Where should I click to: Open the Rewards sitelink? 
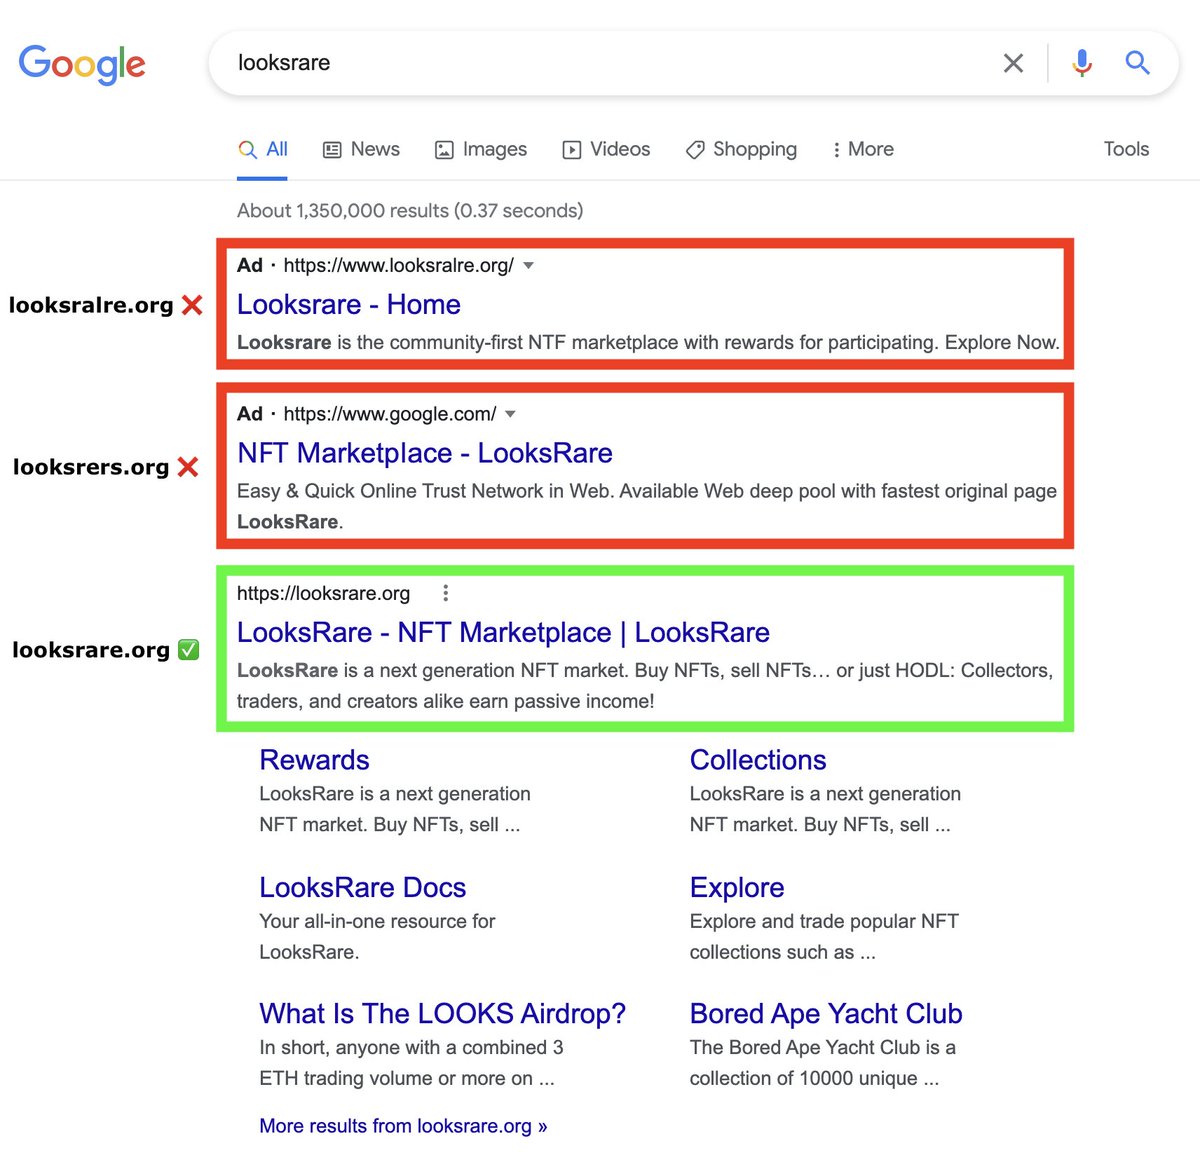point(314,760)
